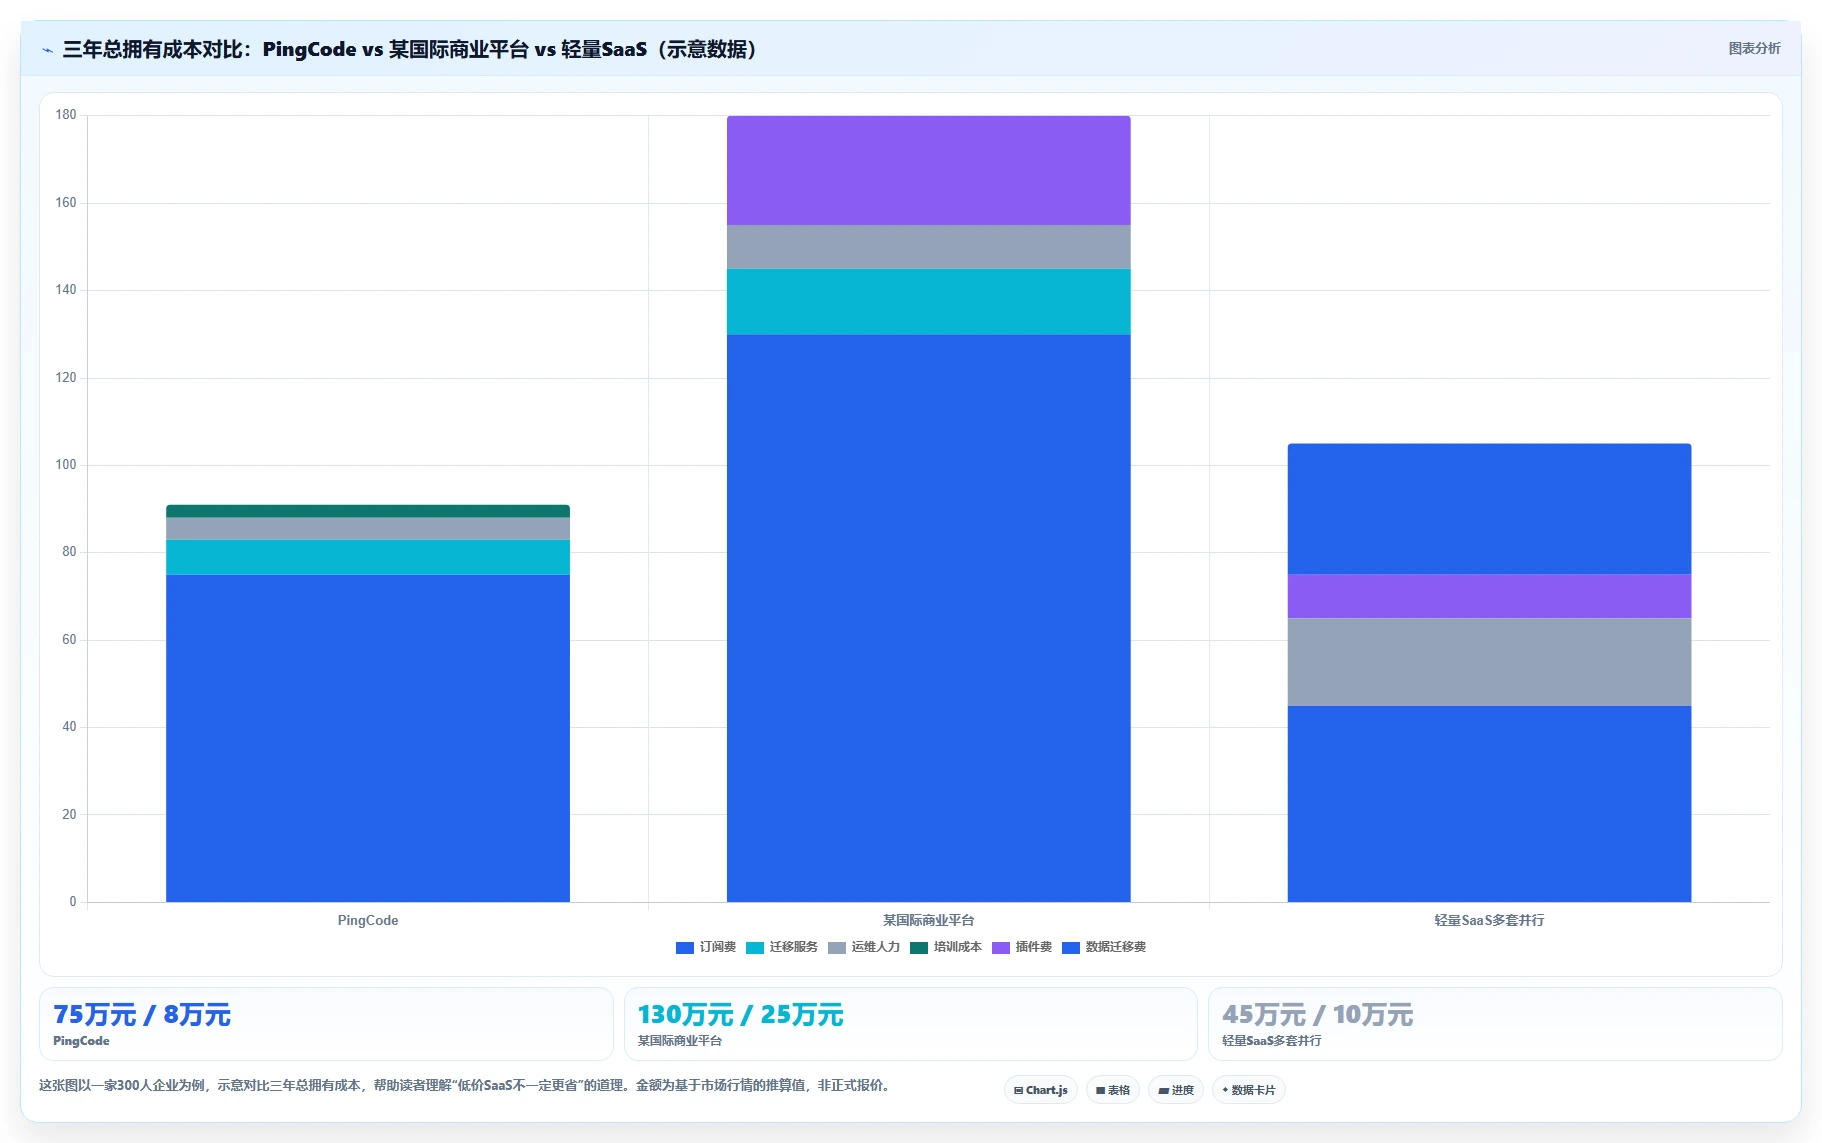Select the bottom blue segment of 轻量SaaS bar

[1489, 804]
